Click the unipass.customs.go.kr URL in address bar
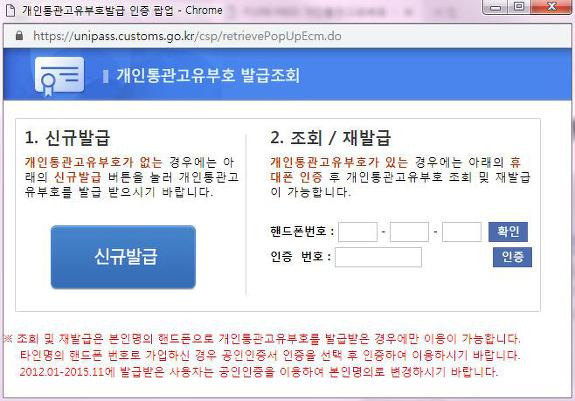The width and height of the screenshot is (575, 401). pos(187,36)
